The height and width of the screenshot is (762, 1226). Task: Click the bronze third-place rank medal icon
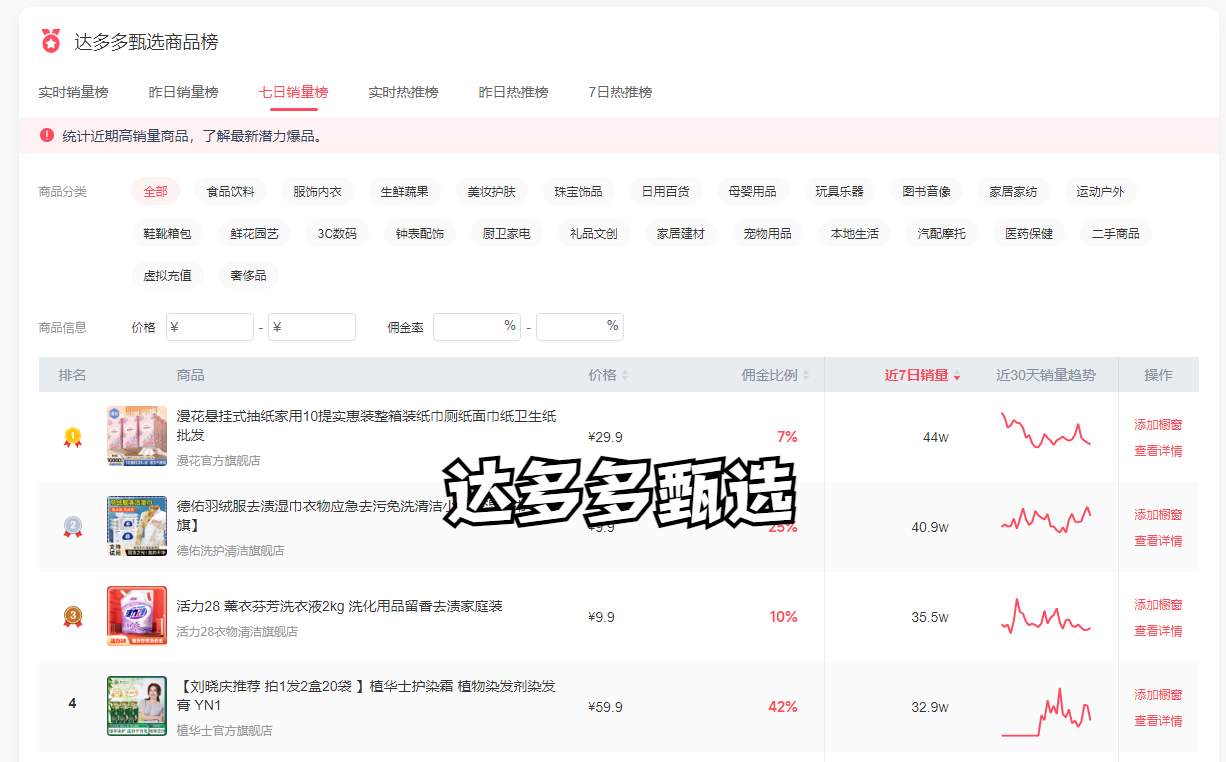pyautogui.click(x=72, y=617)
